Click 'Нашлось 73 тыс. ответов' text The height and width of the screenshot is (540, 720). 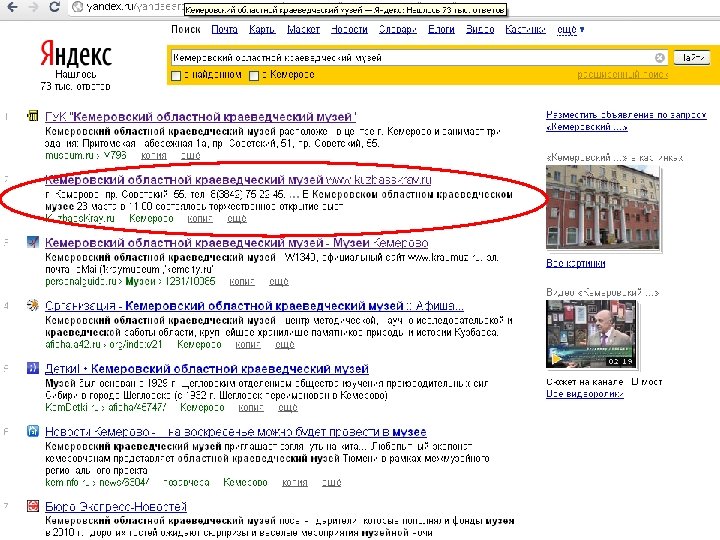(x=76, y=80)
